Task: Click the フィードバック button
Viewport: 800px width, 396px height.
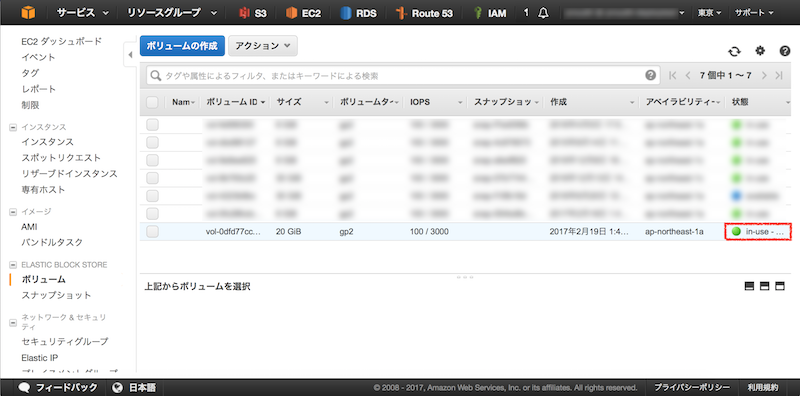Action: 59,388
